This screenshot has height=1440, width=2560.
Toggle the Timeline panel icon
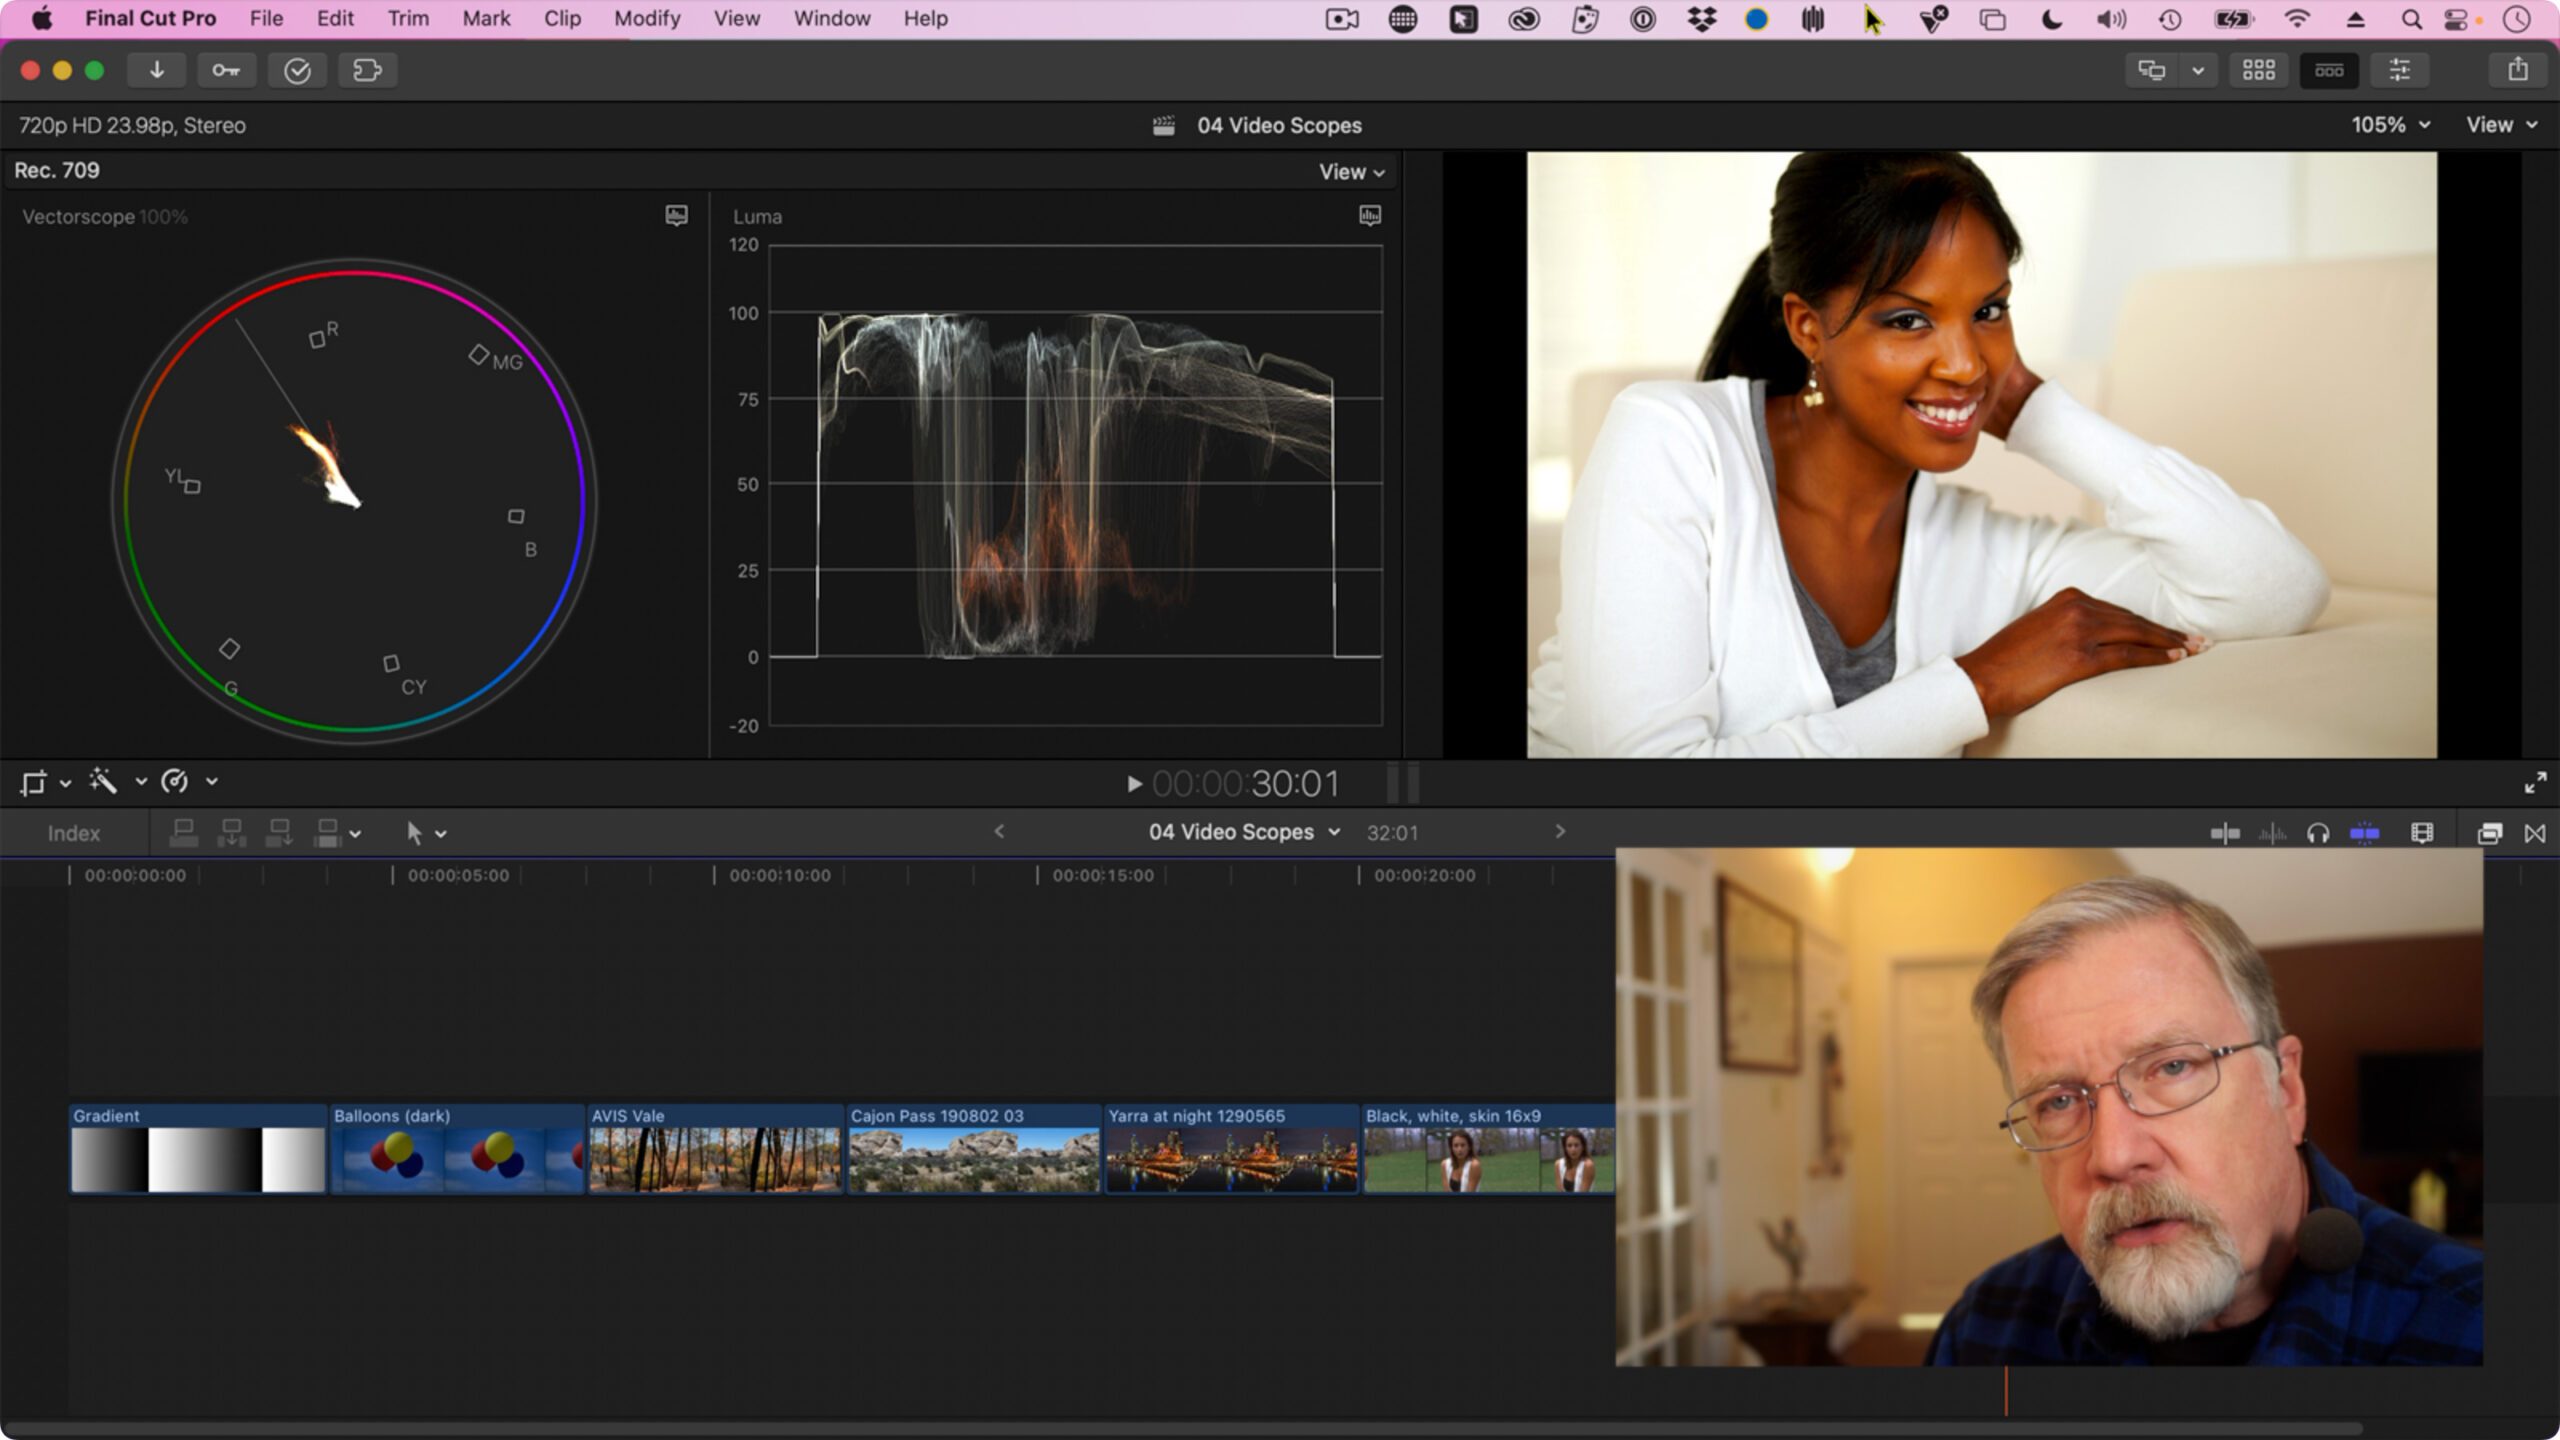tap(2329, 70)
